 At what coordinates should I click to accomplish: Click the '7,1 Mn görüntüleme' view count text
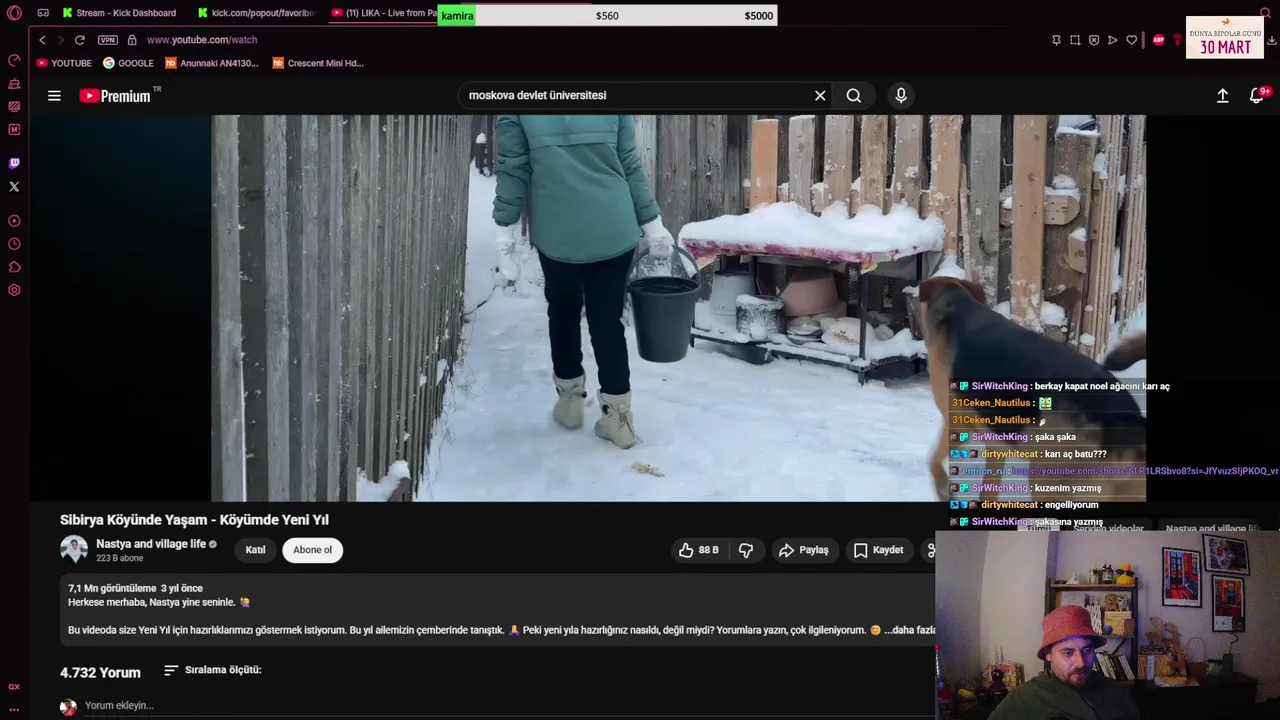tap(112, 588)
